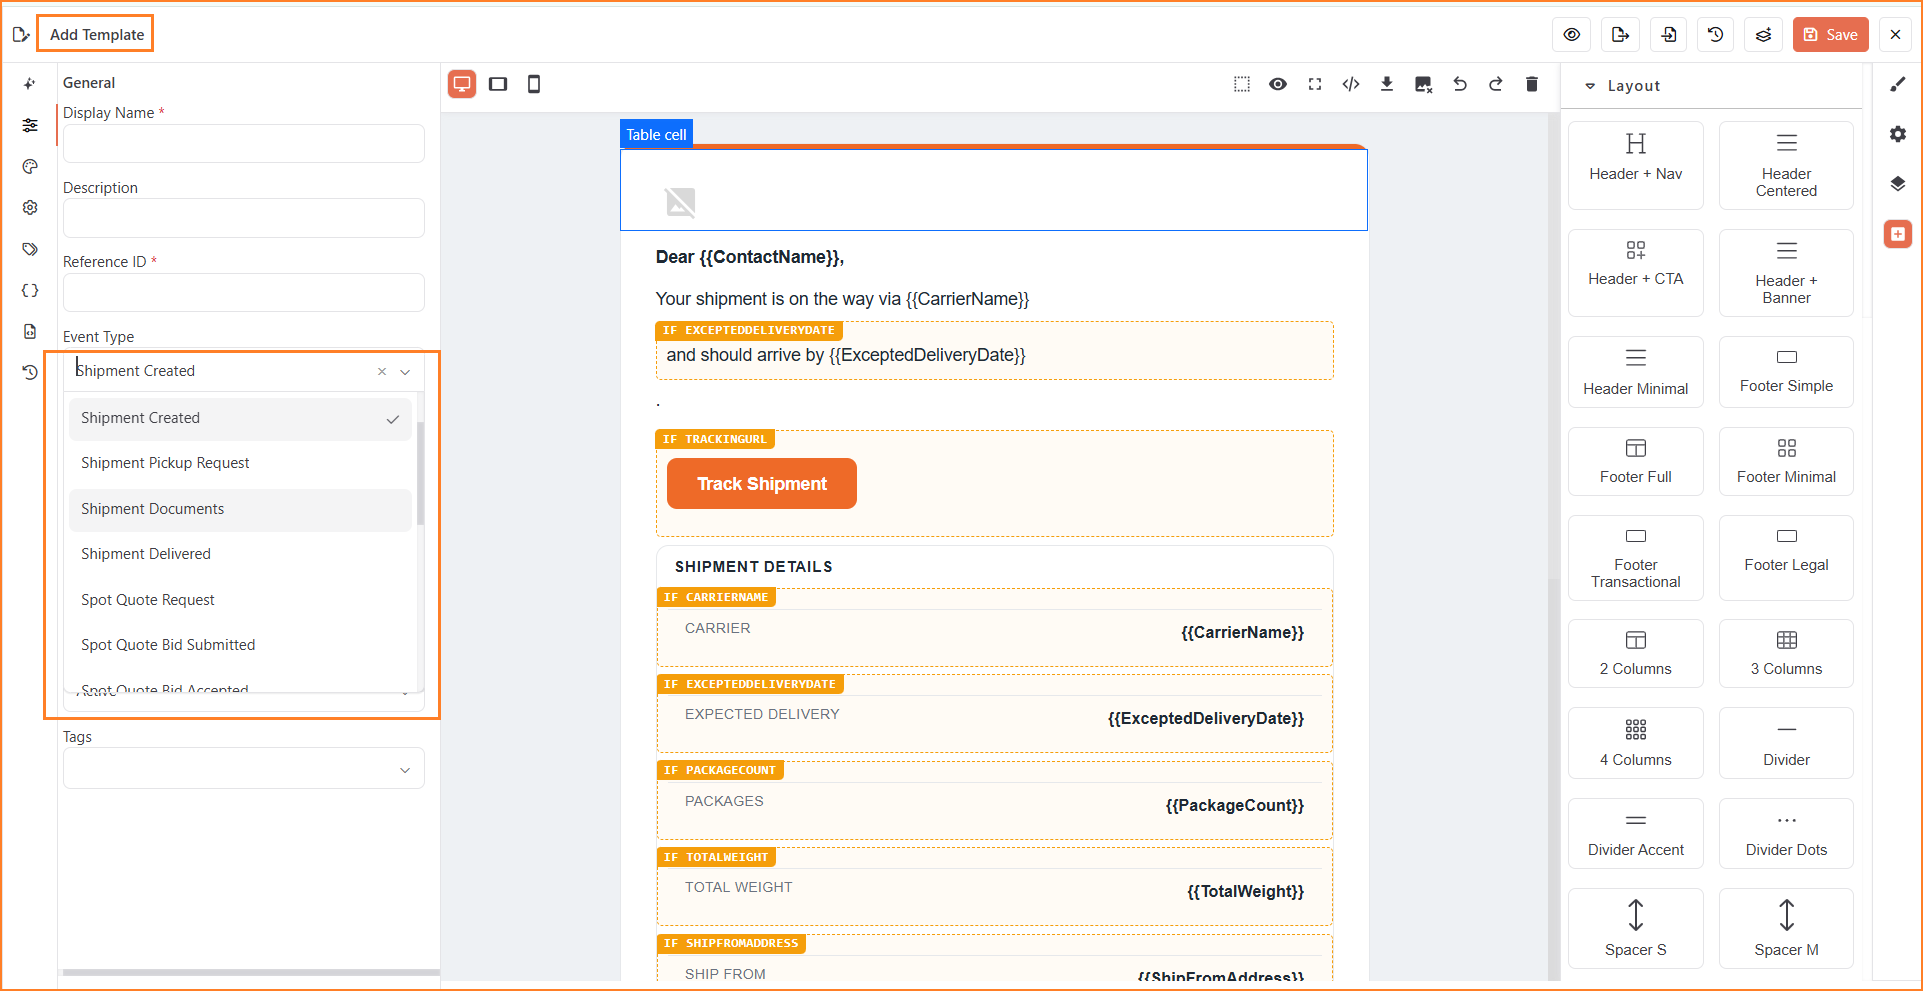Click in the Display Name field
1923x991 pixels.
pos(244,143)
